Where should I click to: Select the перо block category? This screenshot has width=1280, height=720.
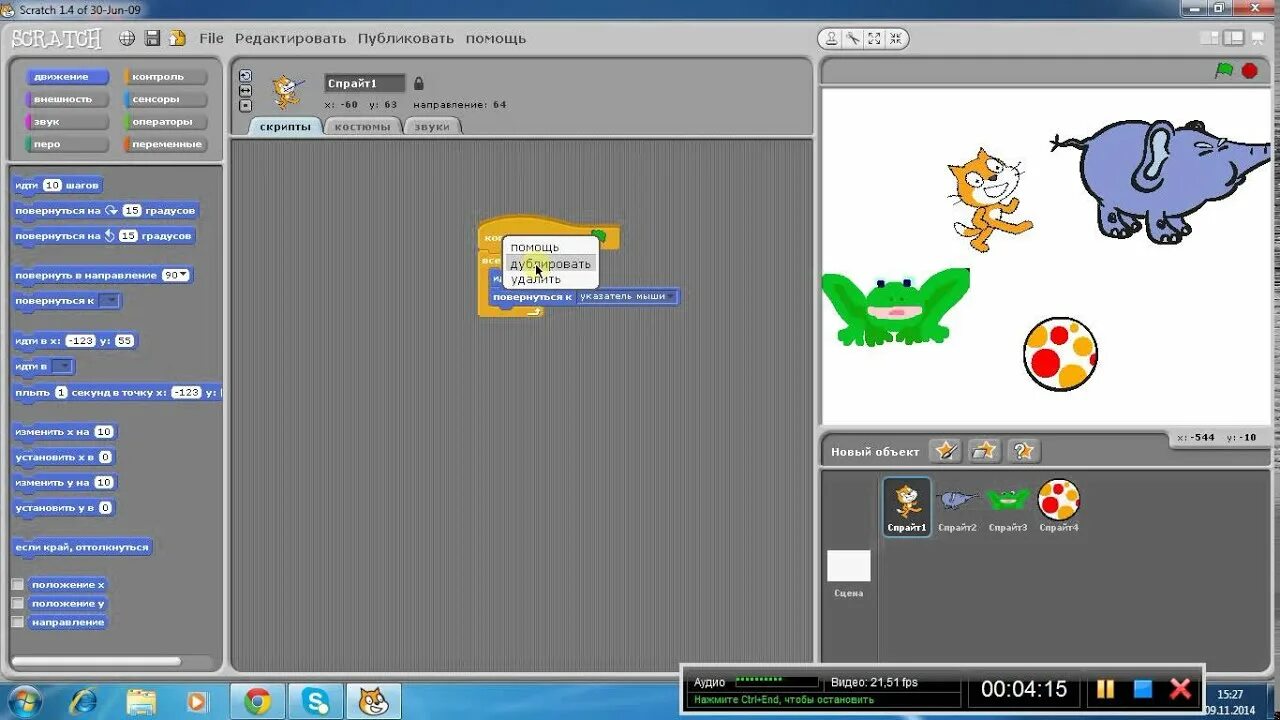[67, 144]
